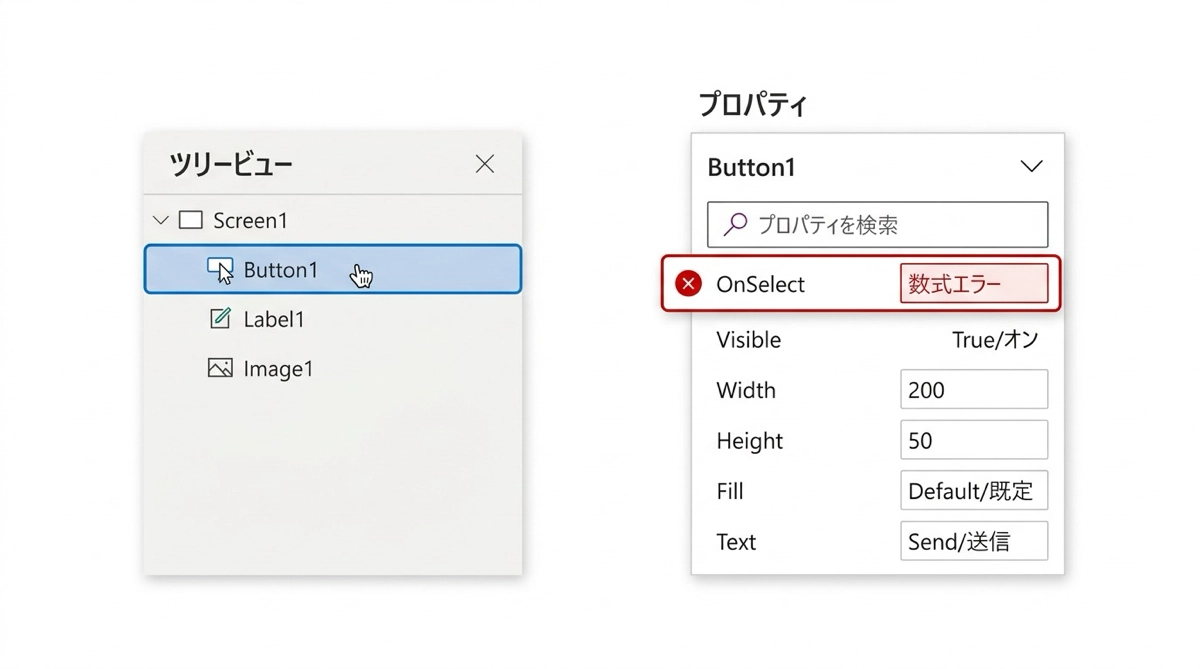Click the プロパティを検索 search field
1200x669 pixels.
coord(890,225)
